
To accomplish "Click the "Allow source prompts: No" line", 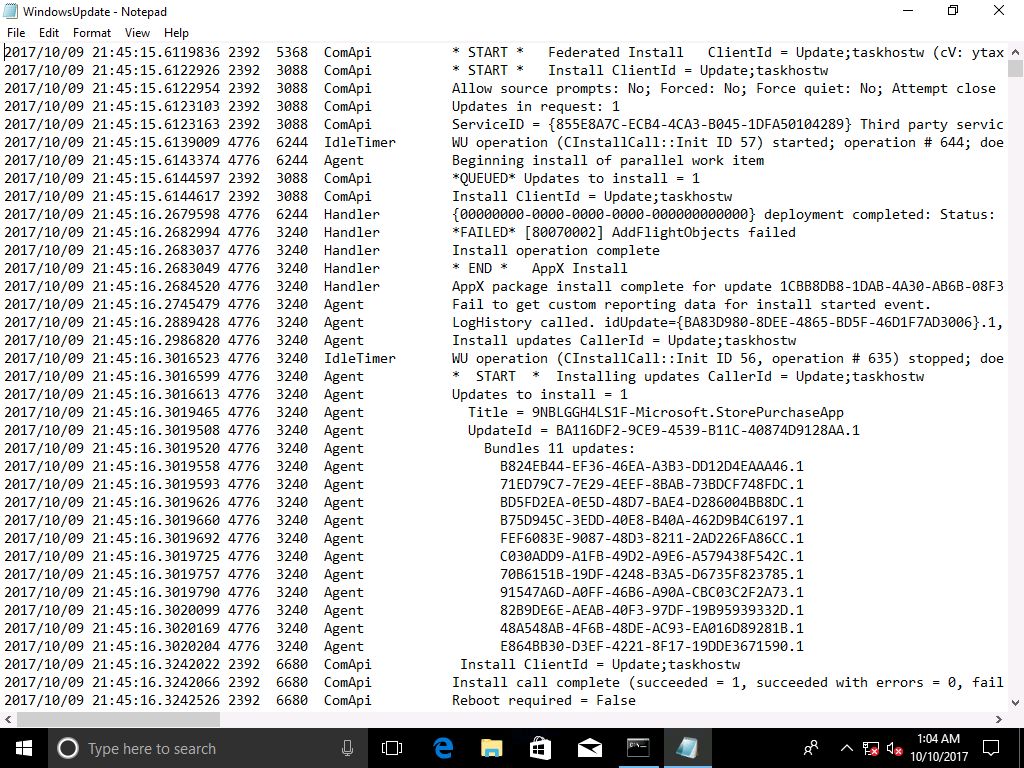I will pyautogui.click(x=724, y=89).
